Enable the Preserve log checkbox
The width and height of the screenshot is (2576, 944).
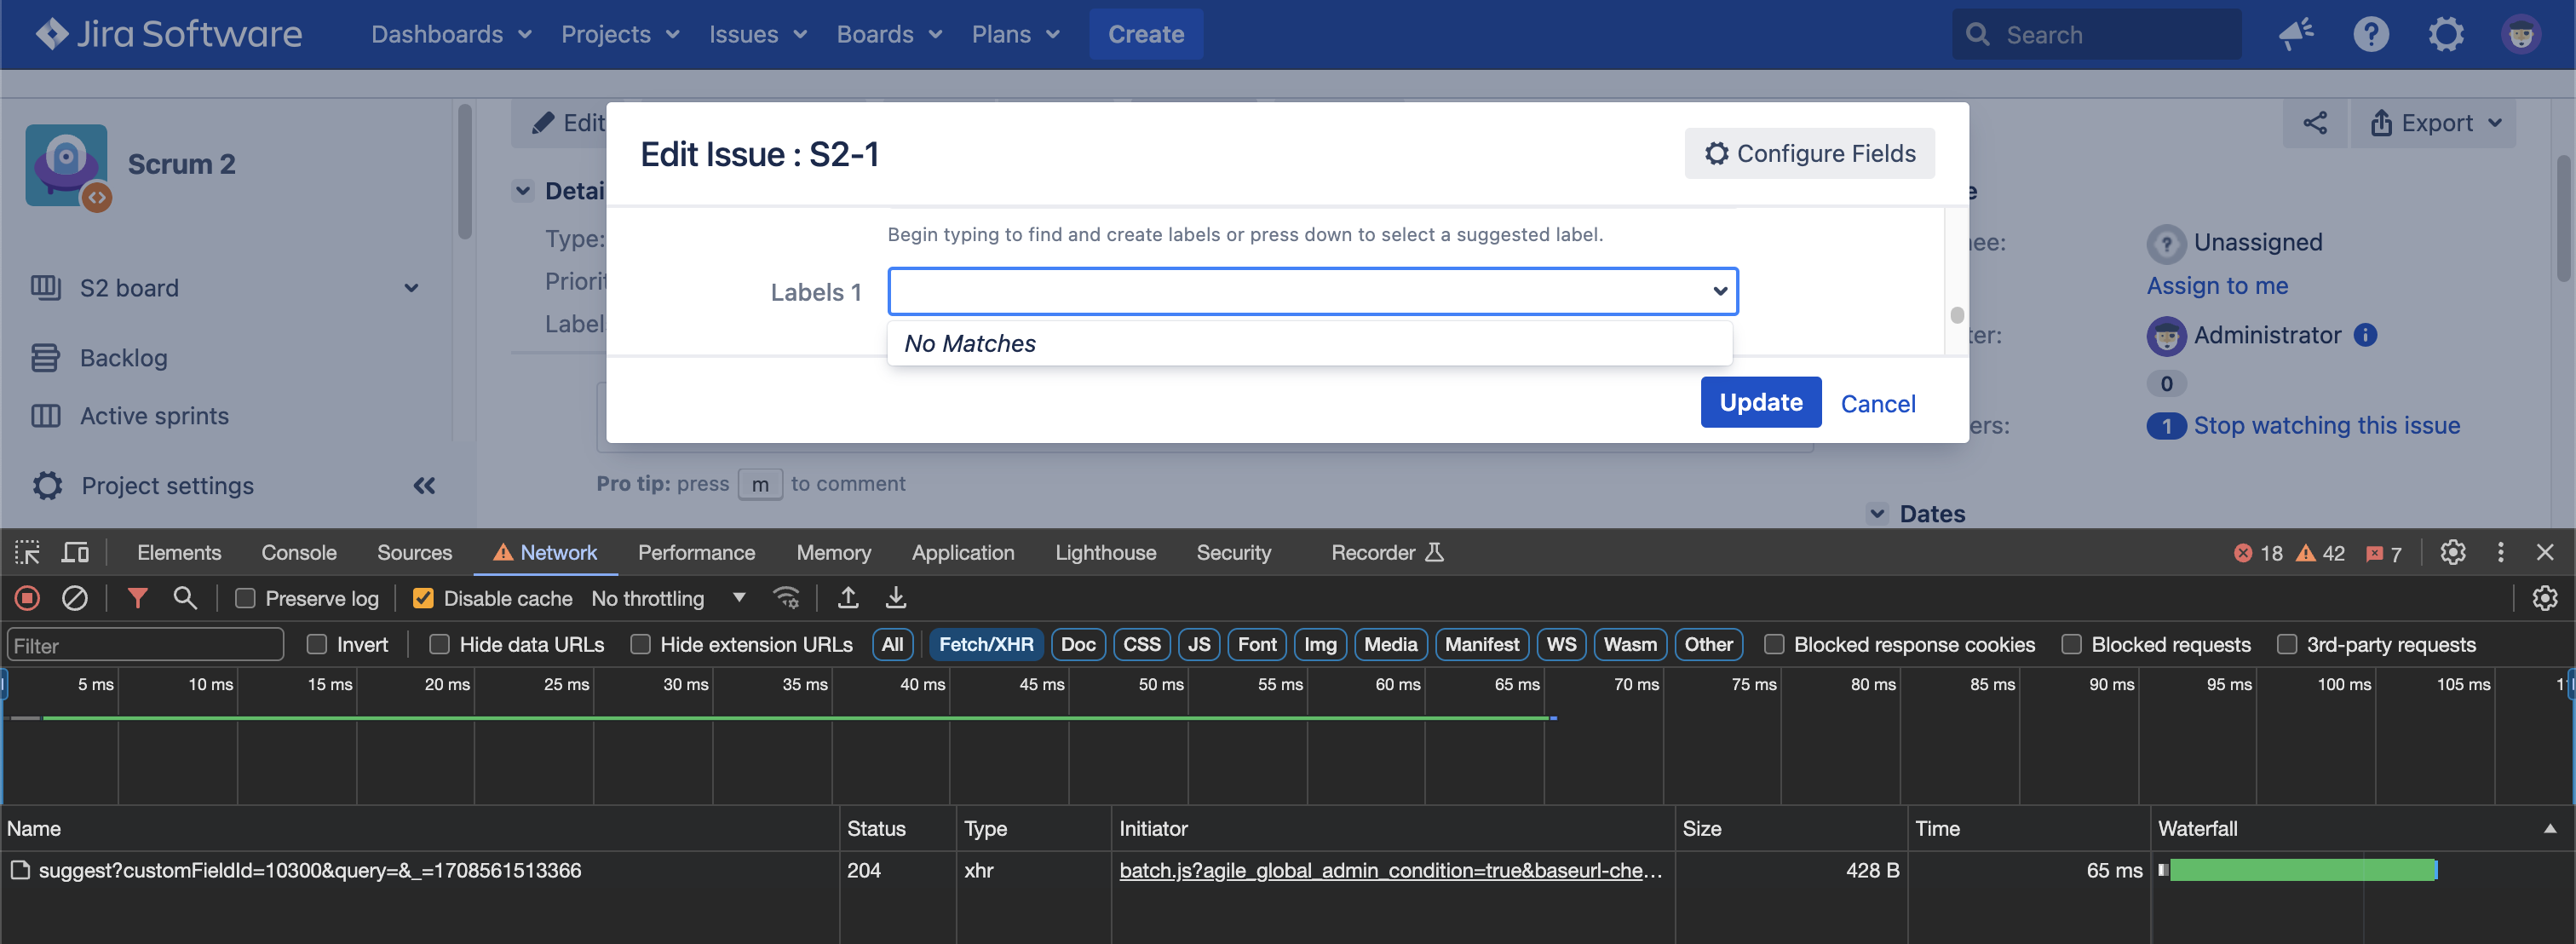246,598
